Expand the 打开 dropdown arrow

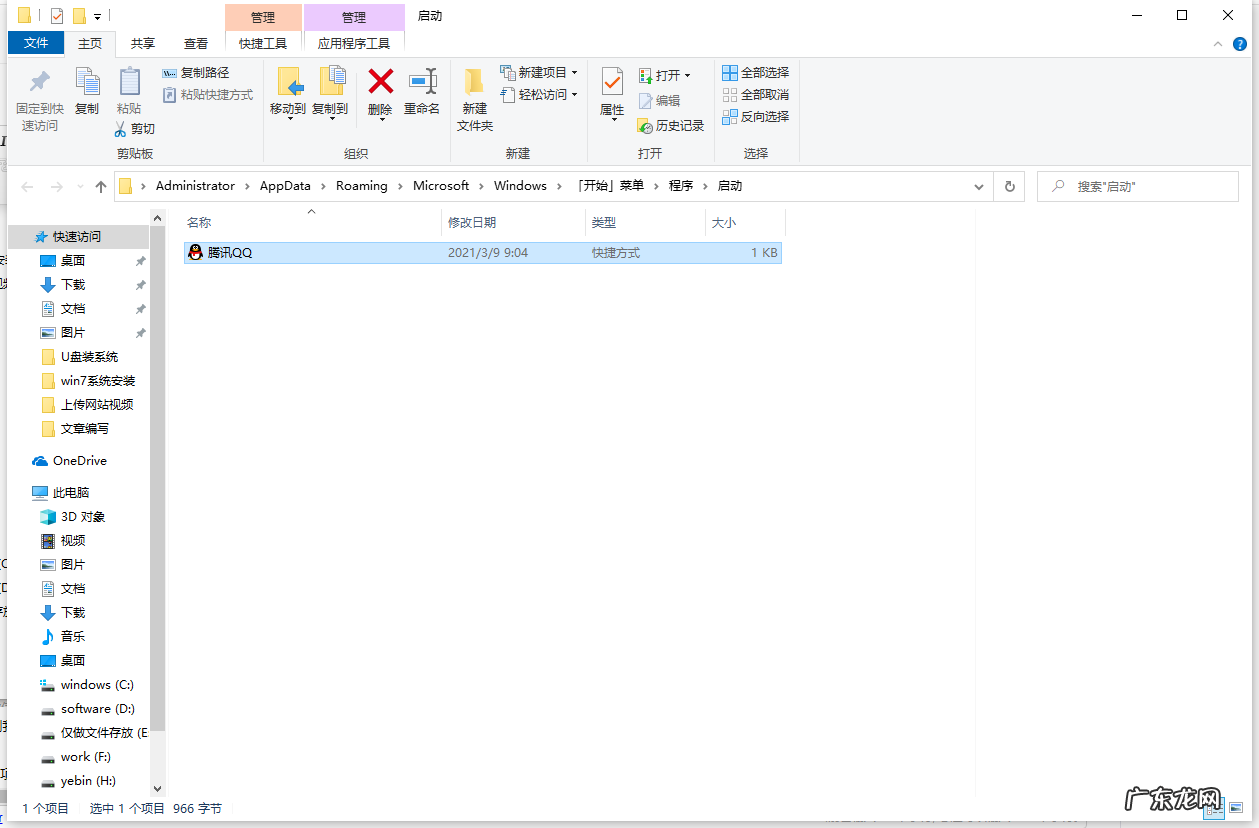pos(686,74)
